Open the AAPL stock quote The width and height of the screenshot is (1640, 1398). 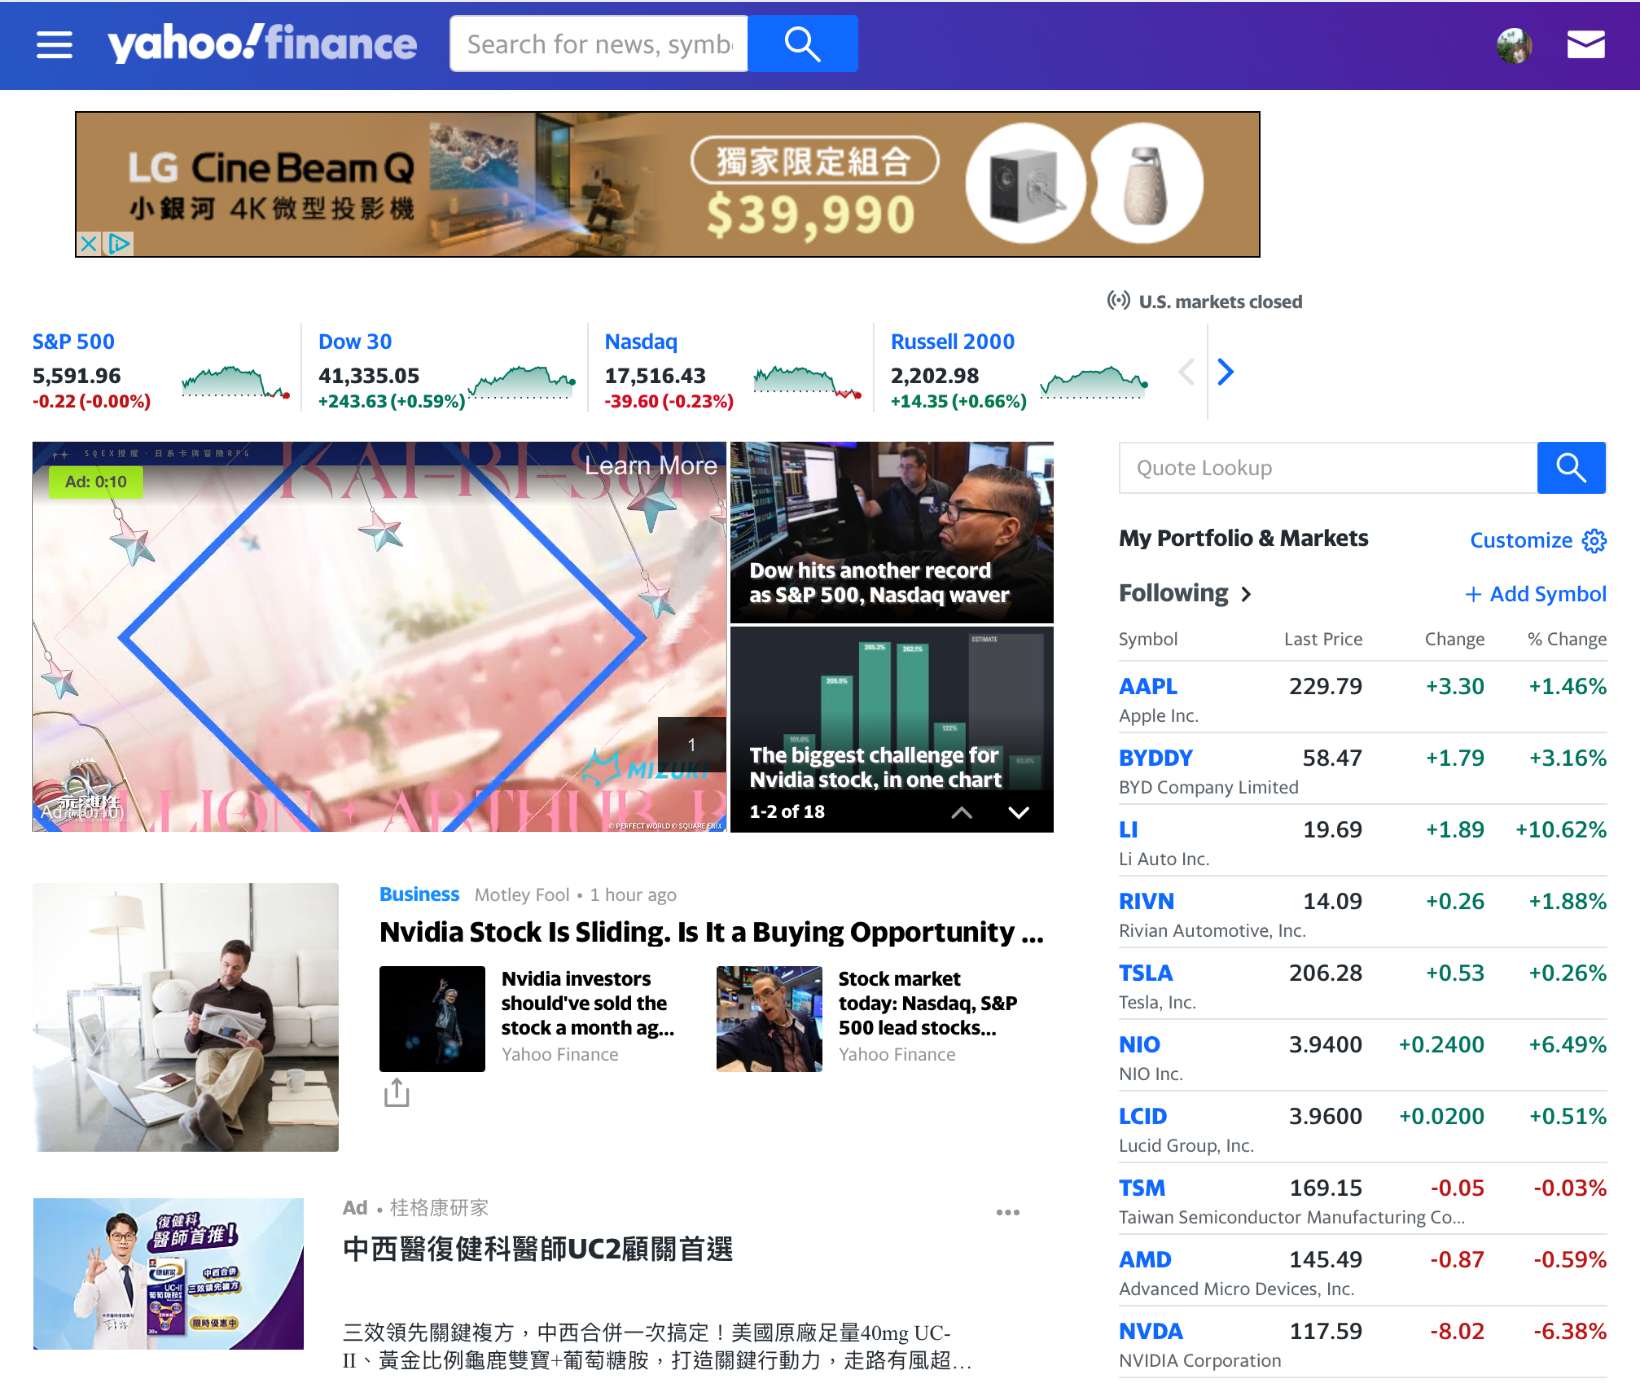pyautogui.click(x=1148, y=686)
